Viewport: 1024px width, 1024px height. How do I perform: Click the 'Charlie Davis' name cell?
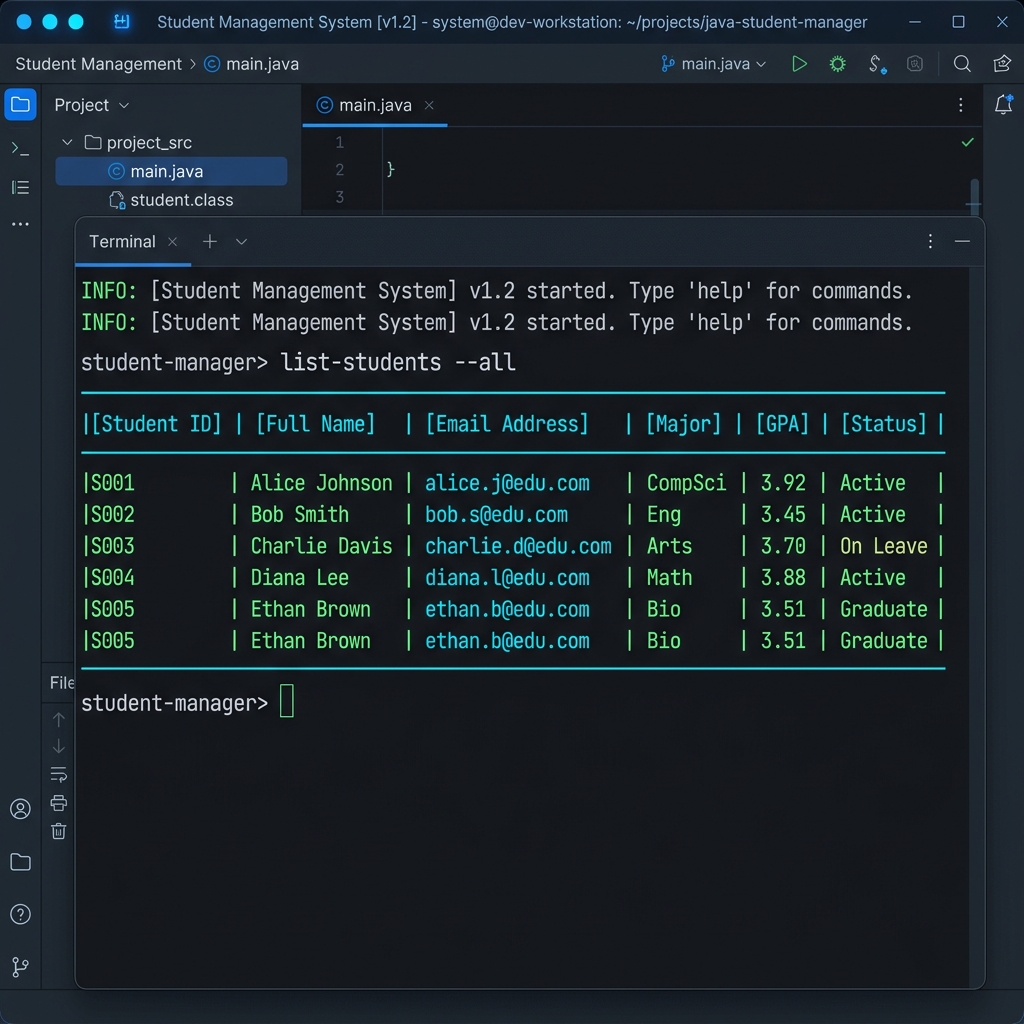pos(321,546)
